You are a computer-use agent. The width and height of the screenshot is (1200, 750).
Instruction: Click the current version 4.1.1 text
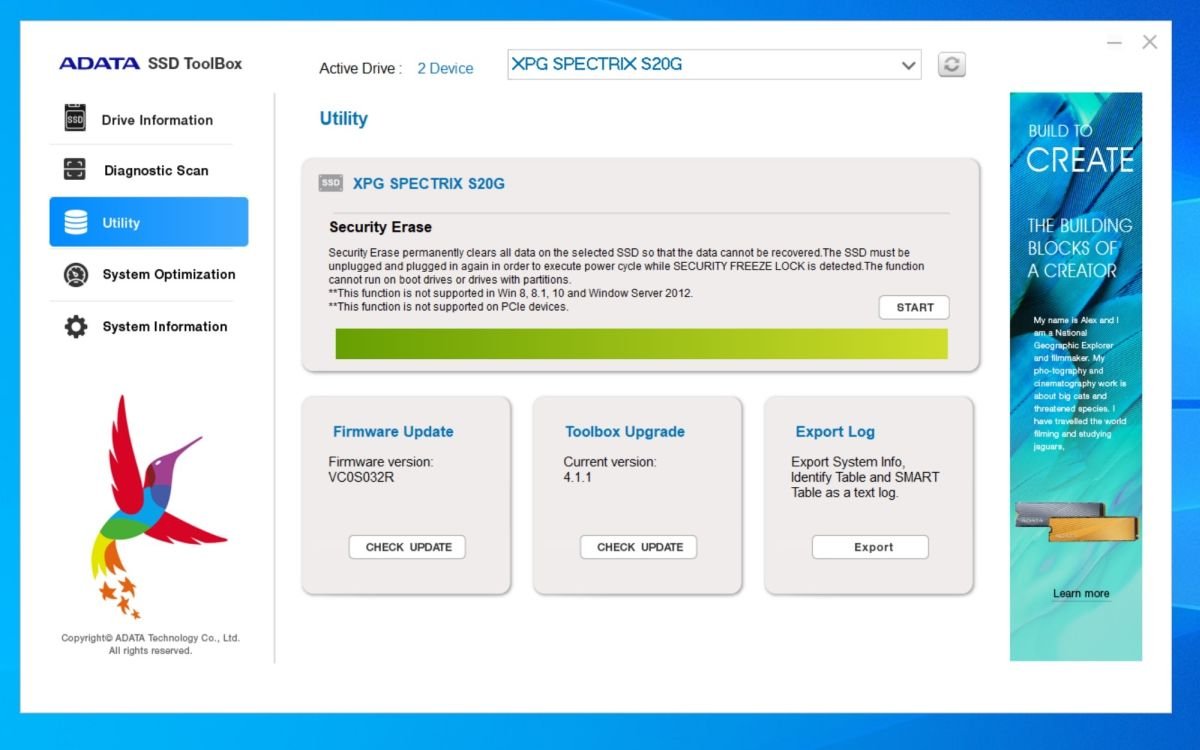point(578,477)
